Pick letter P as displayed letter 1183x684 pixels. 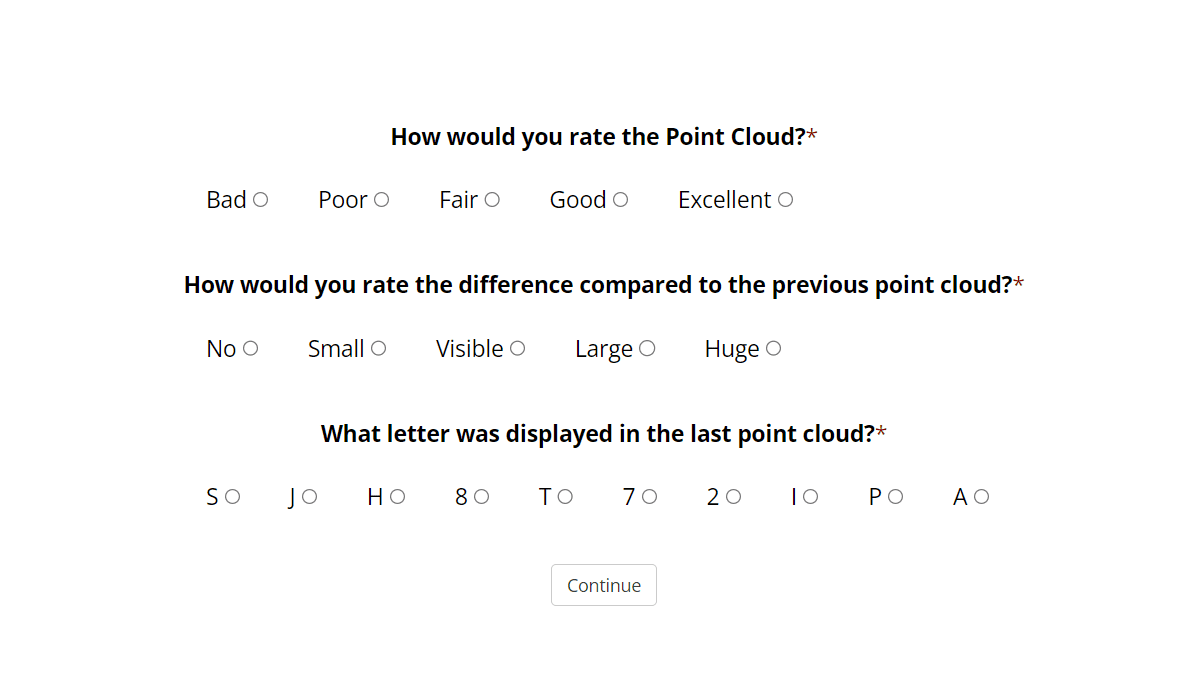pos(895,496)
